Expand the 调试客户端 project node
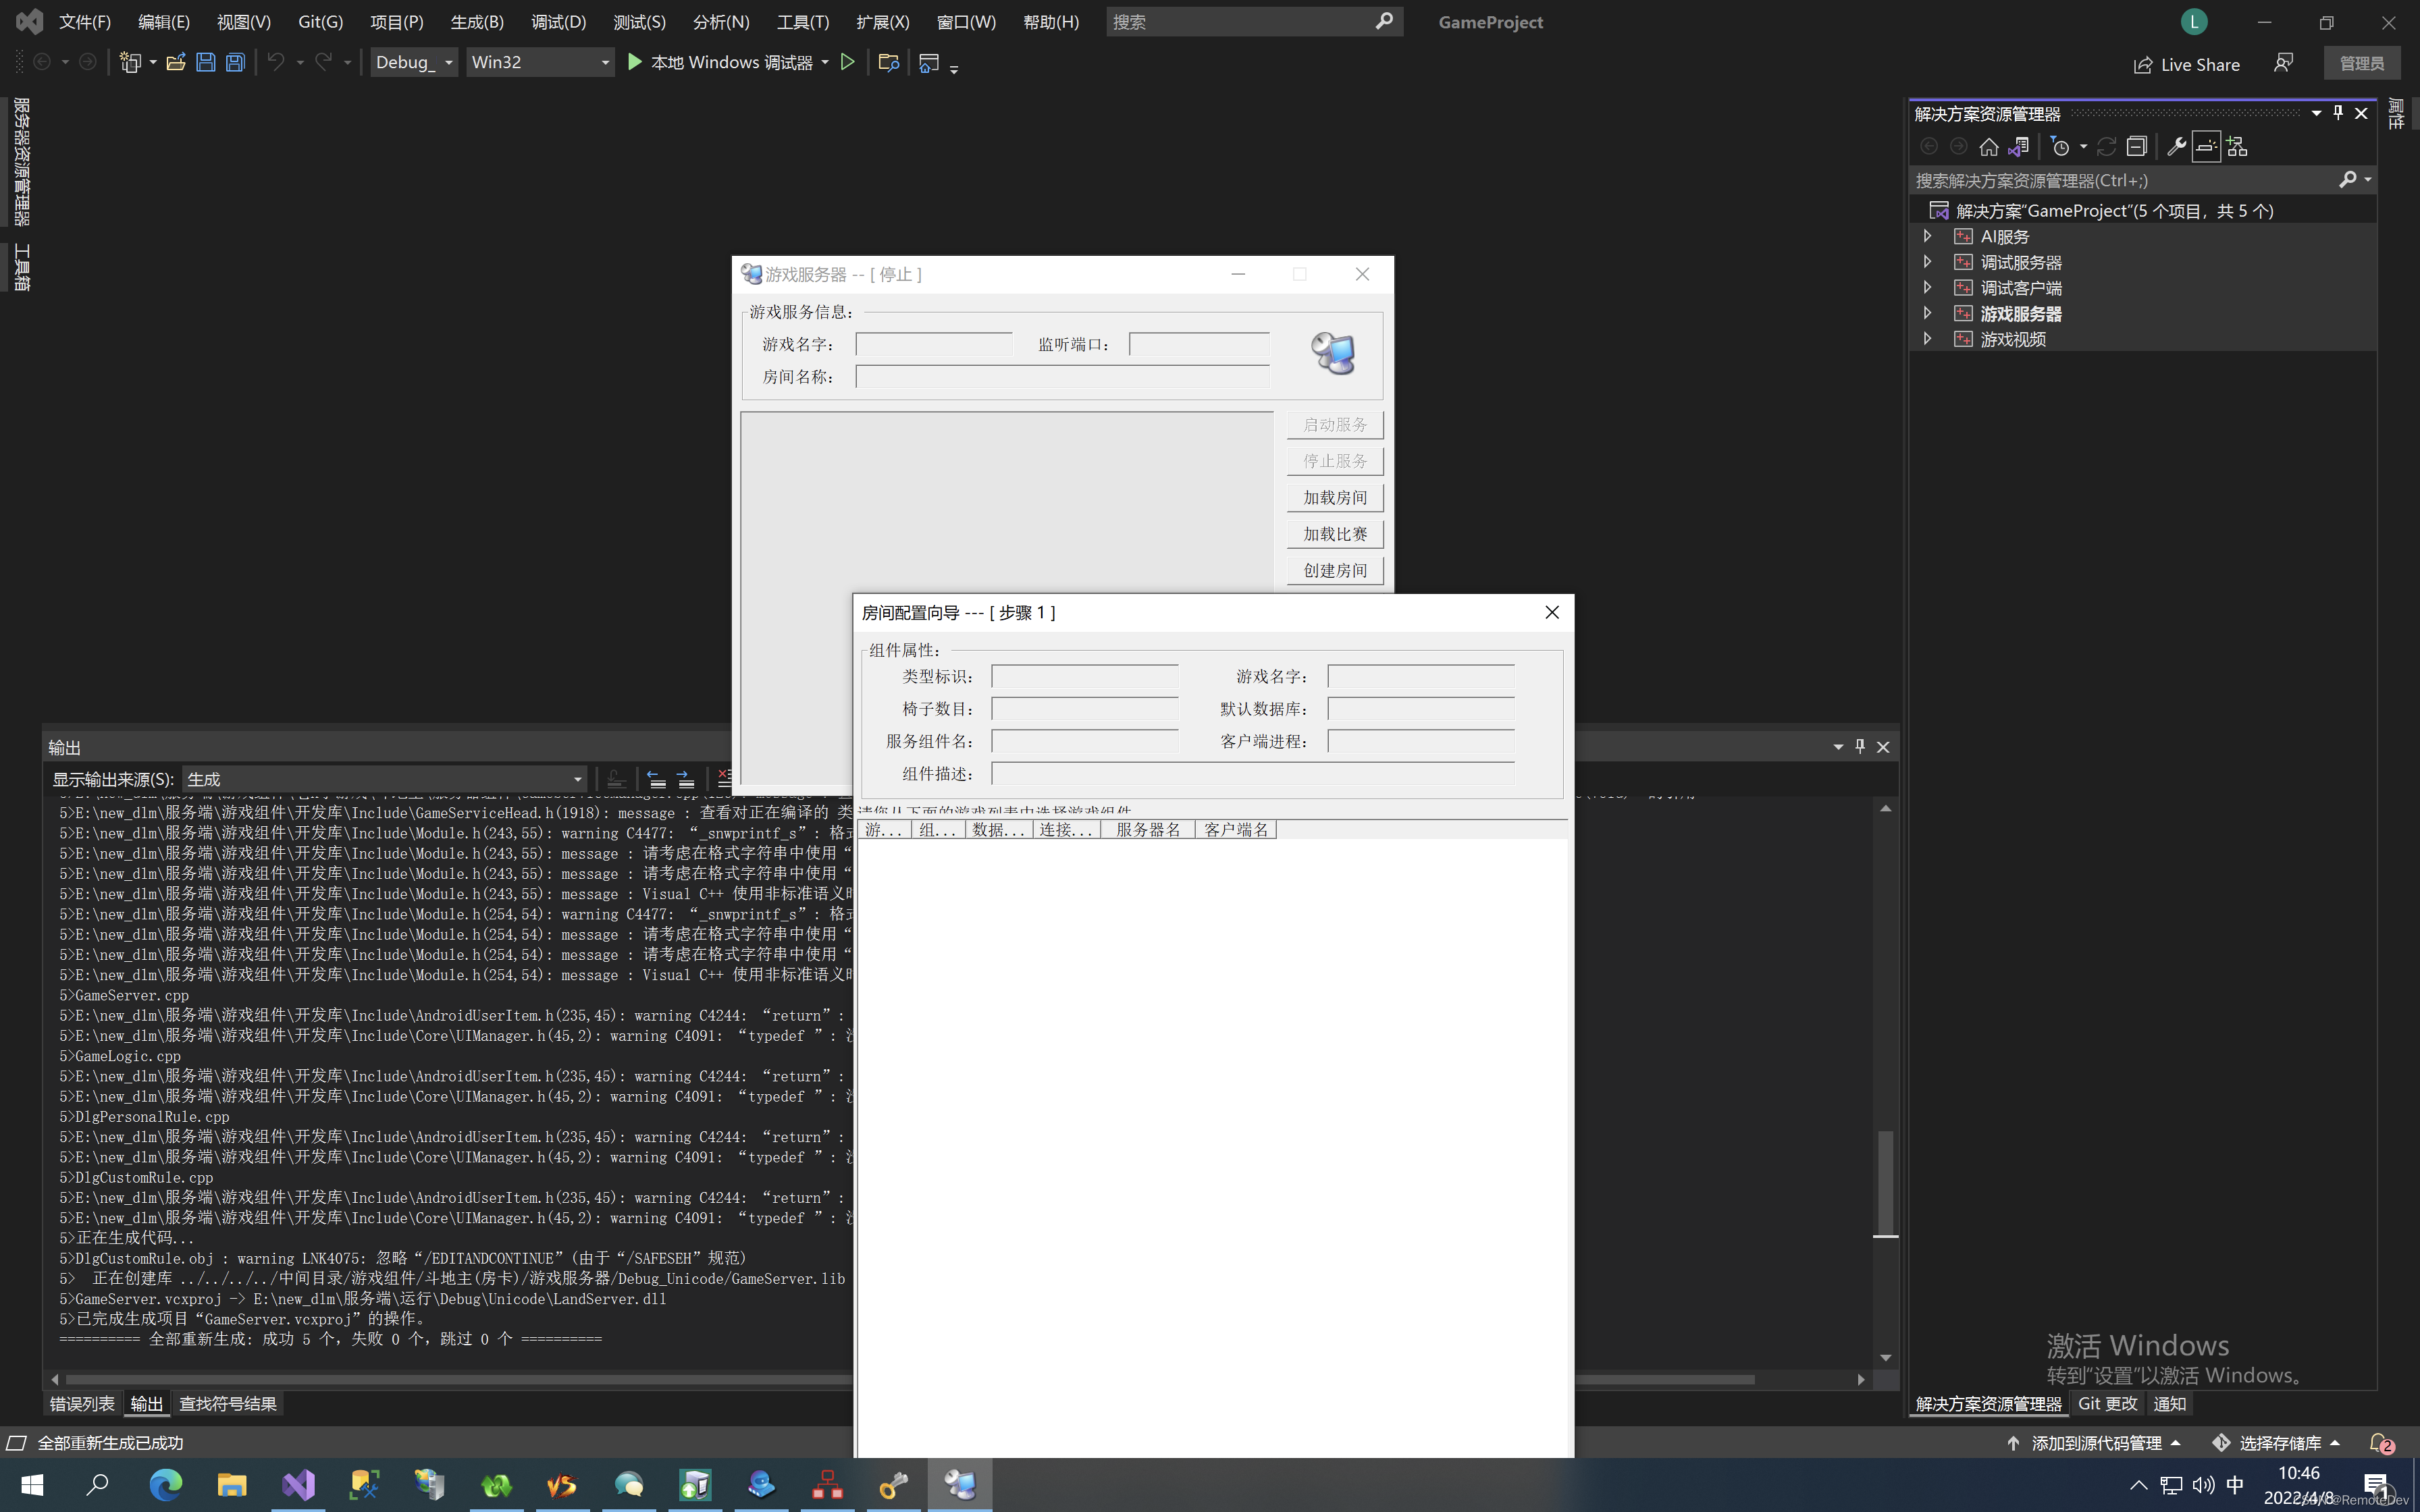2420x1512 pixels. (1927, 287)
